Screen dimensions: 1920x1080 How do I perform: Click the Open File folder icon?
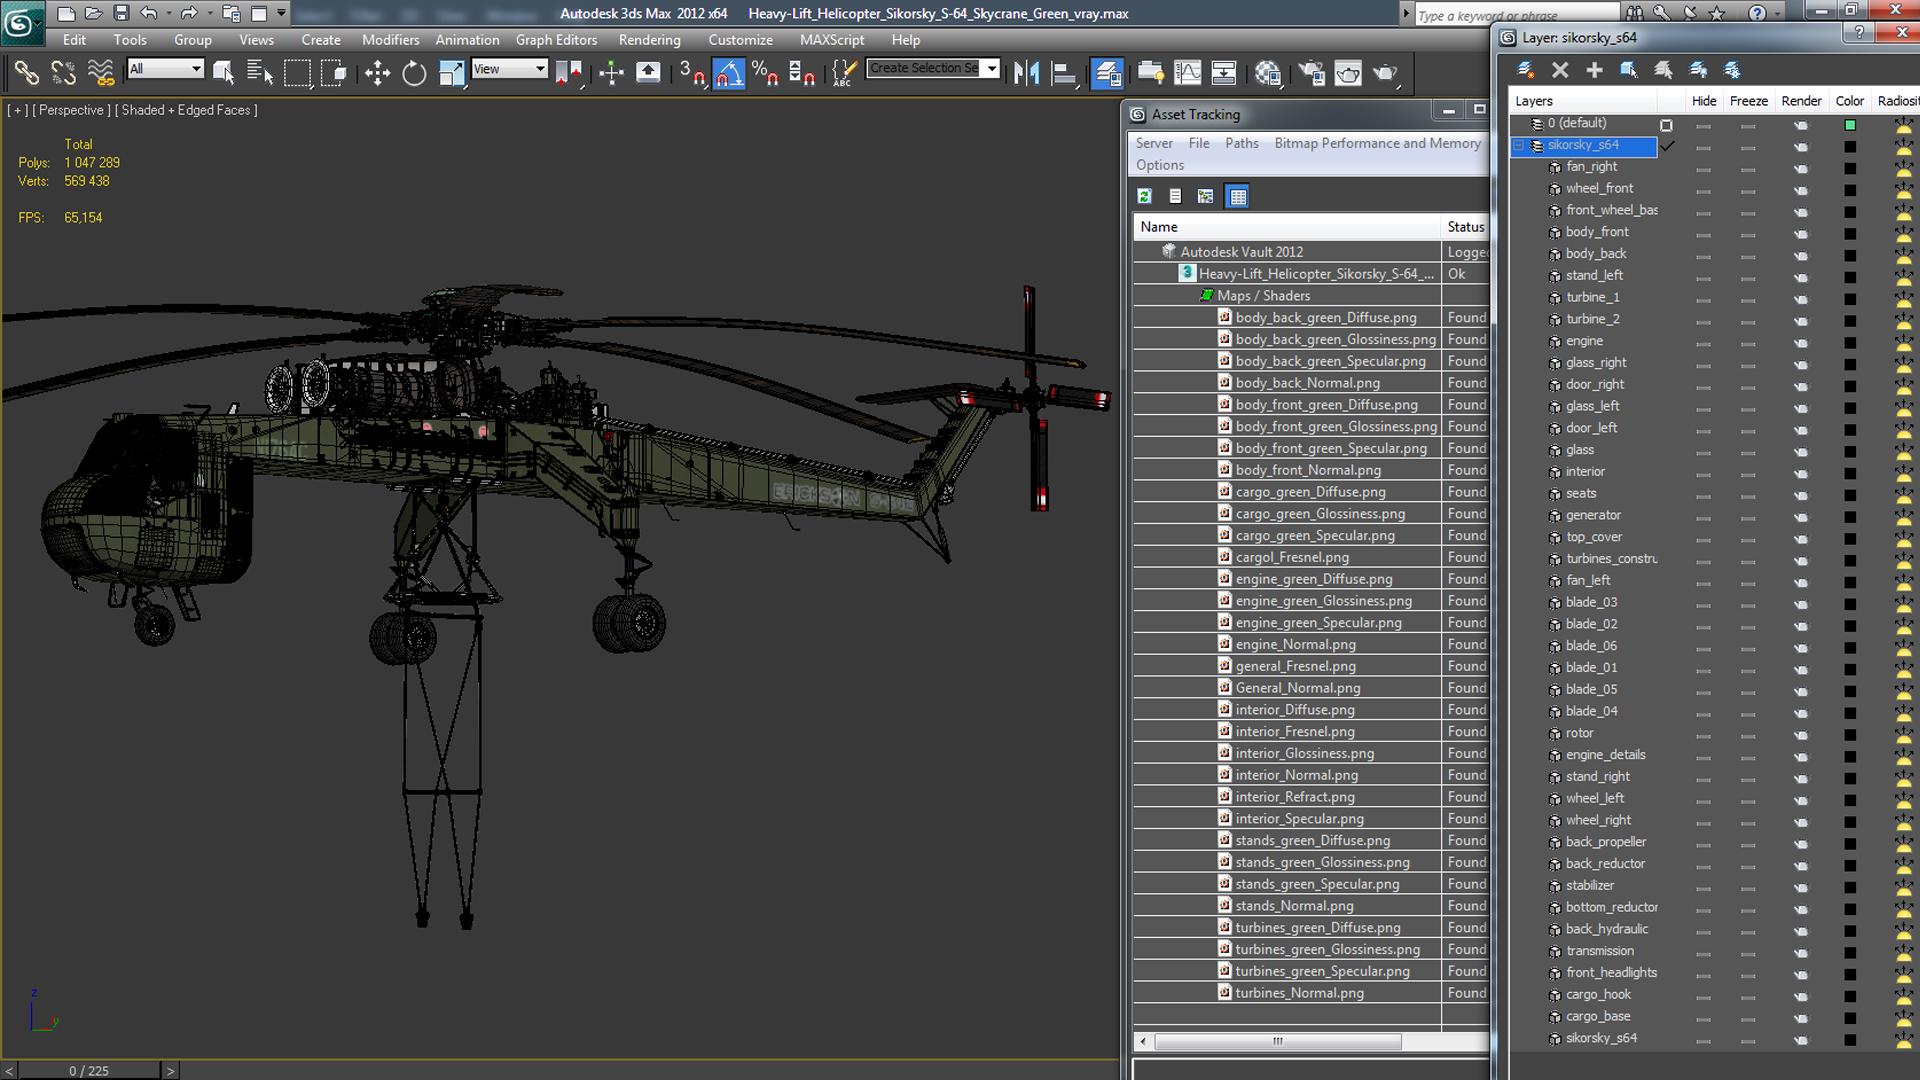pos(93,13)
